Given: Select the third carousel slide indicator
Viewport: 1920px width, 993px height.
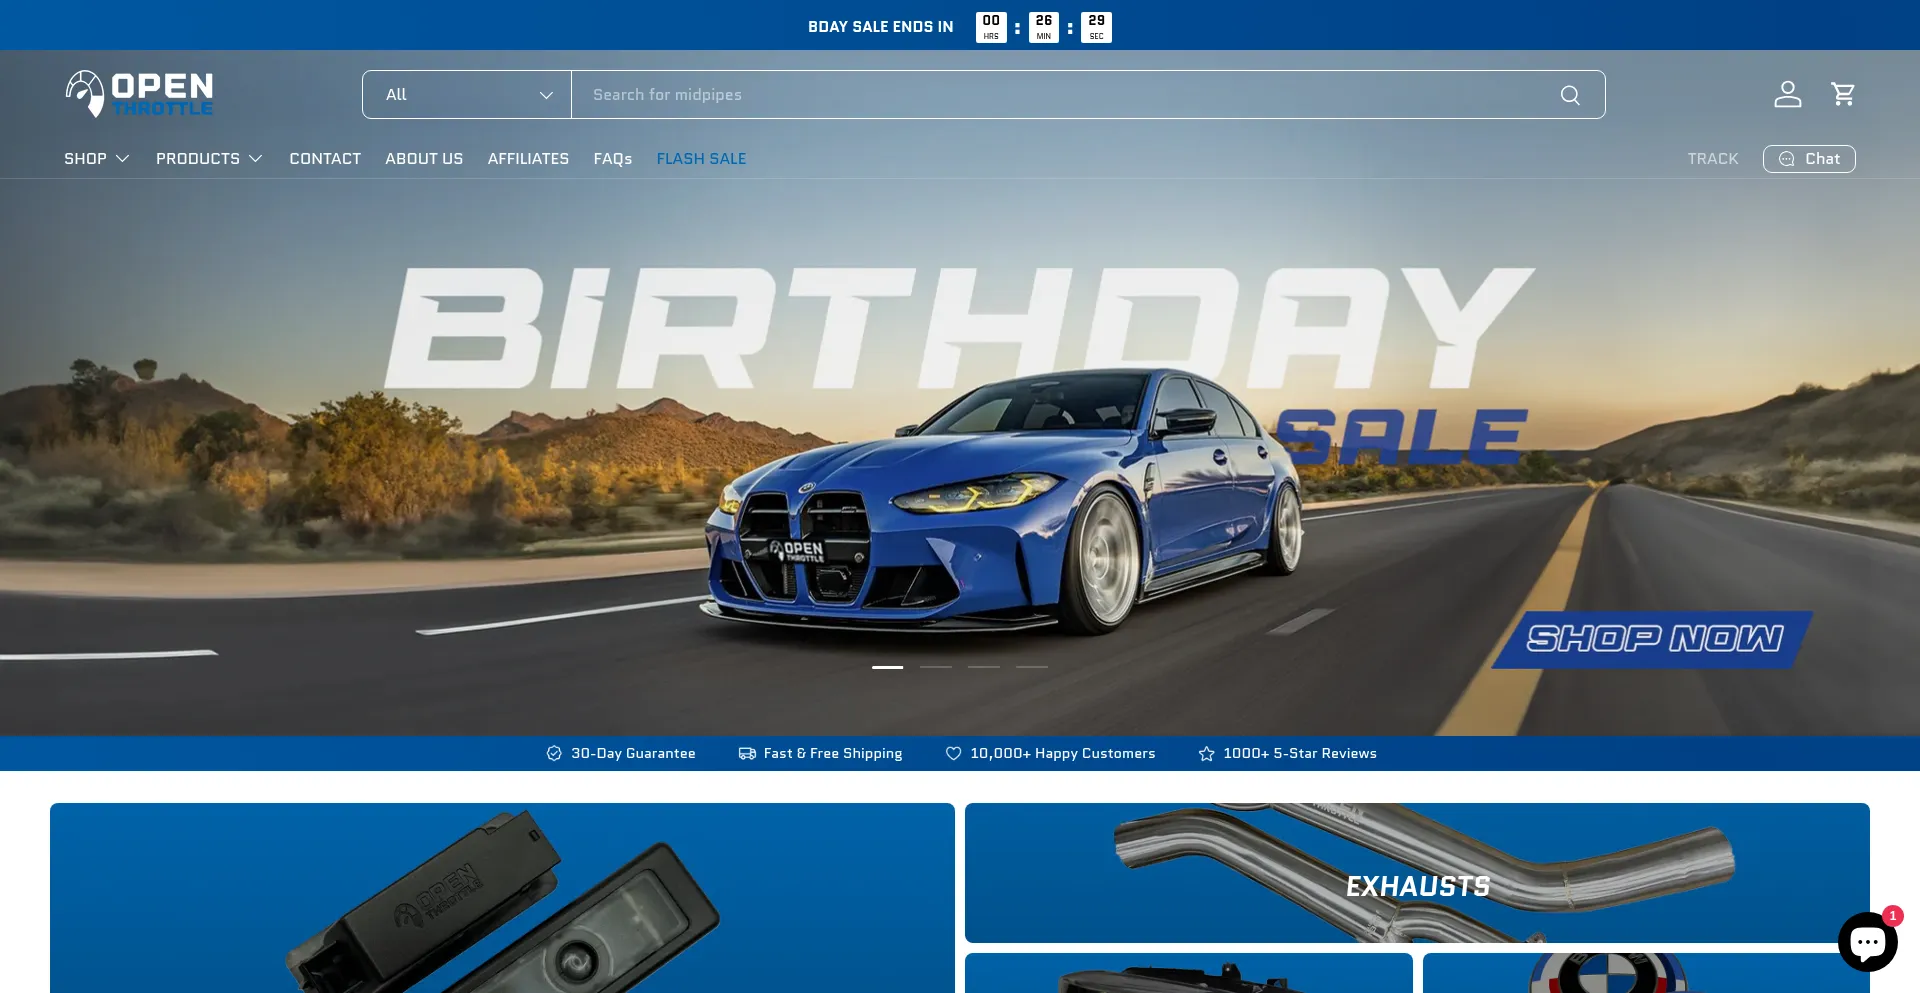Looking at the screenshot, I should (x=983, y=667).
